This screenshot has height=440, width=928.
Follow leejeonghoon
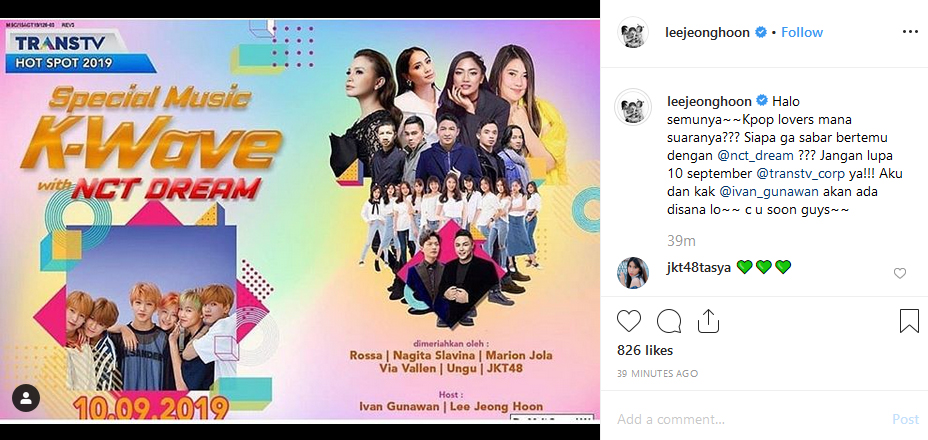click(x=801, y=32)
